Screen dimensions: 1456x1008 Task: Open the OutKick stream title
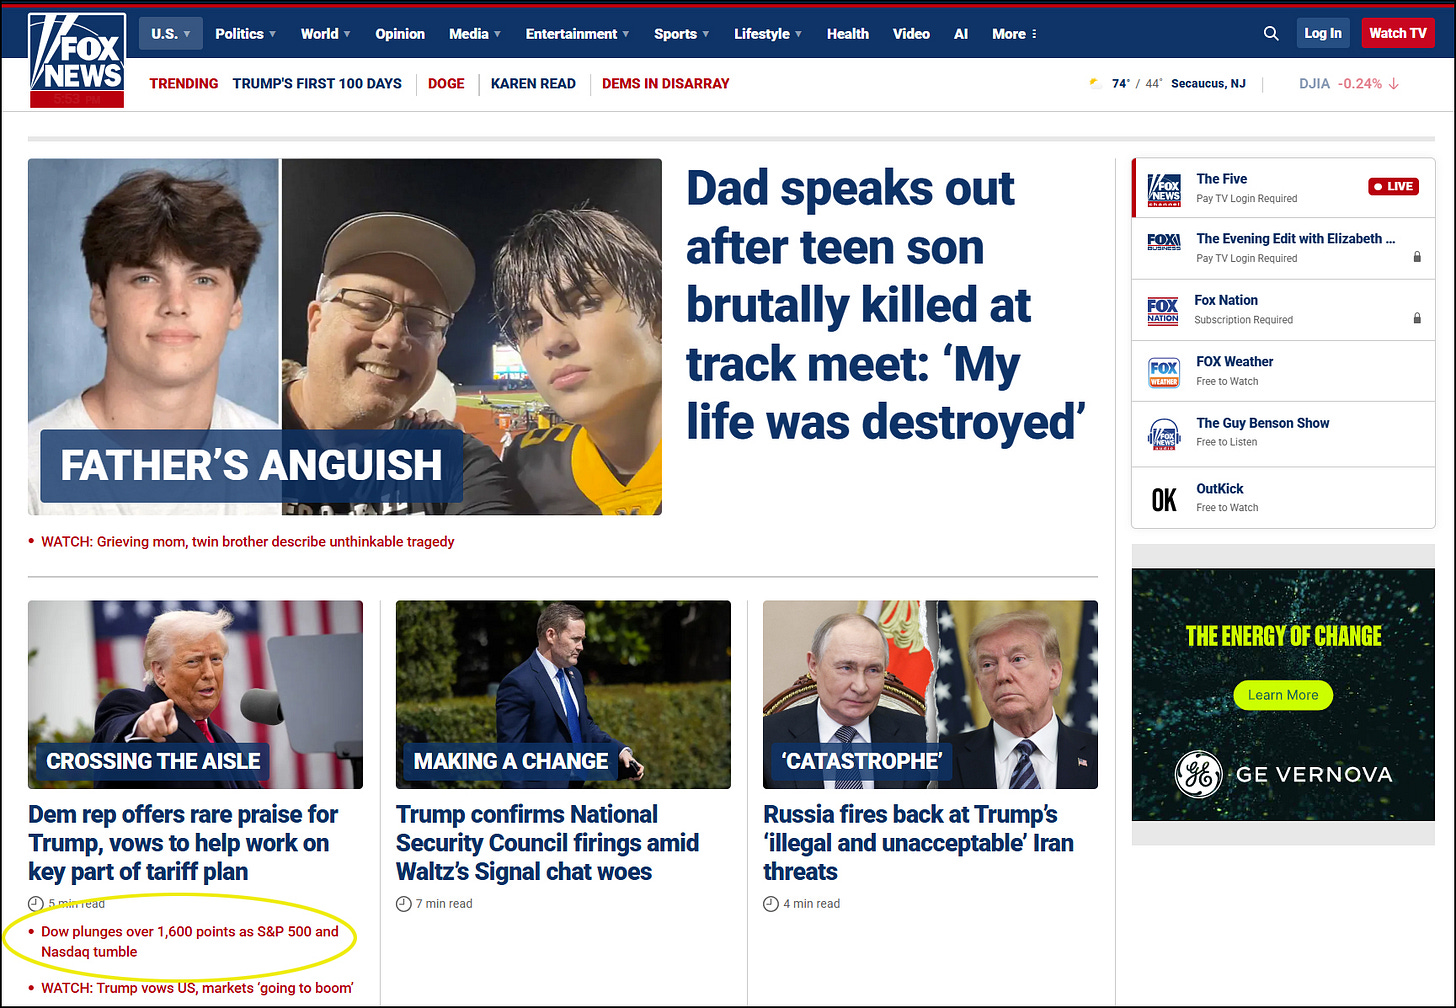(1220, 489)
